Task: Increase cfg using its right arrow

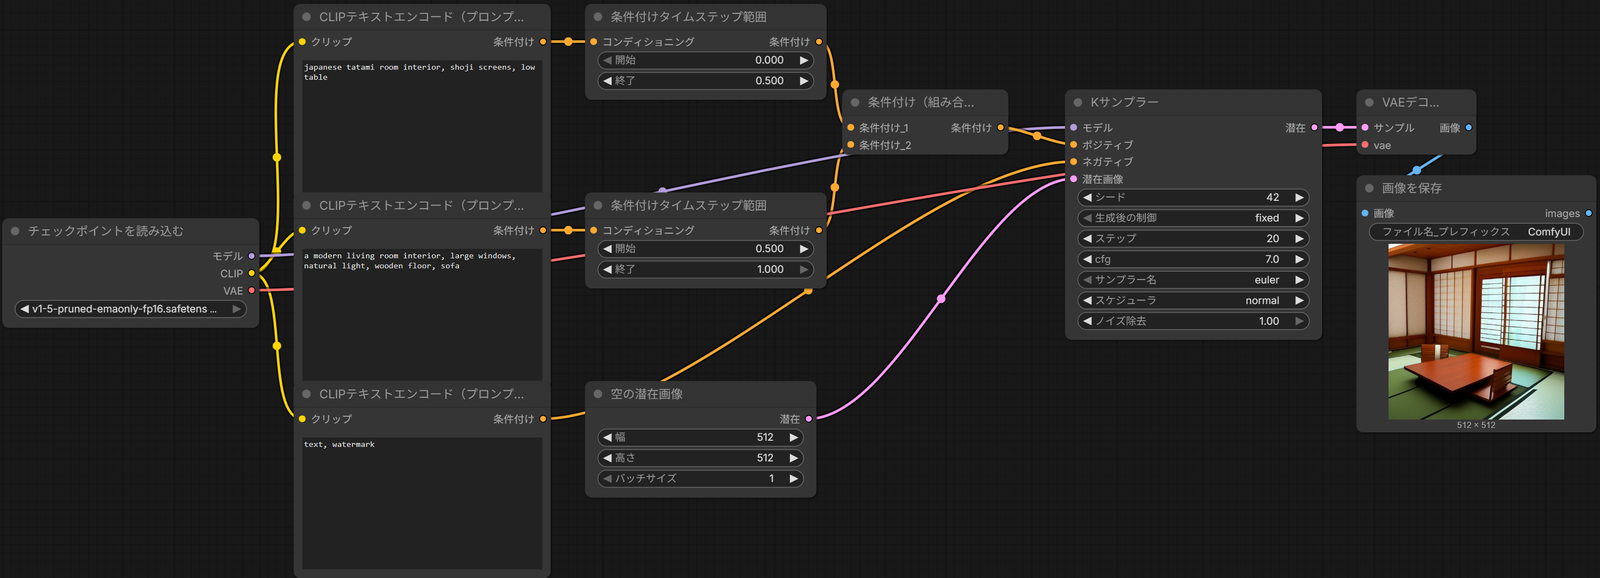Action: [1299, 259]
